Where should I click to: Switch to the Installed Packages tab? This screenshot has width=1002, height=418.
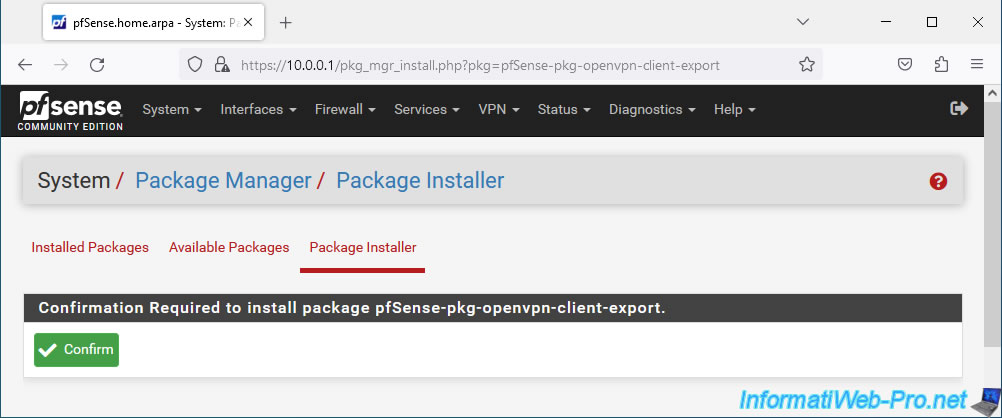pyautogui.click(x=90, y=247)
